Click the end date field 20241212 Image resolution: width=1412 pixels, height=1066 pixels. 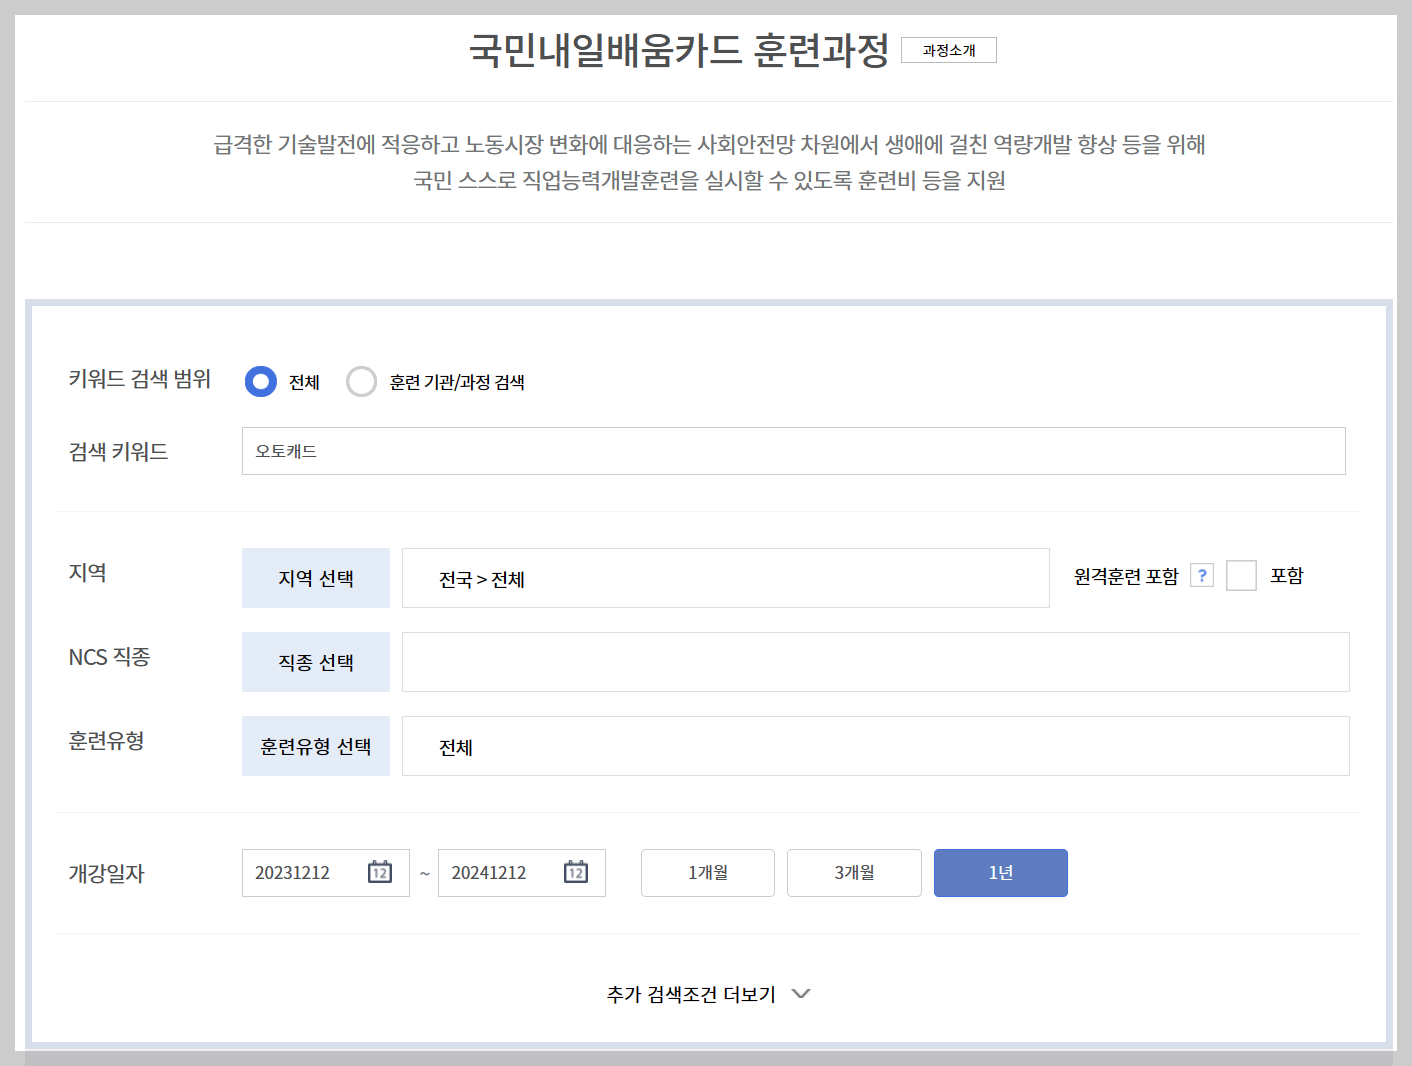[x=522, y=873]
